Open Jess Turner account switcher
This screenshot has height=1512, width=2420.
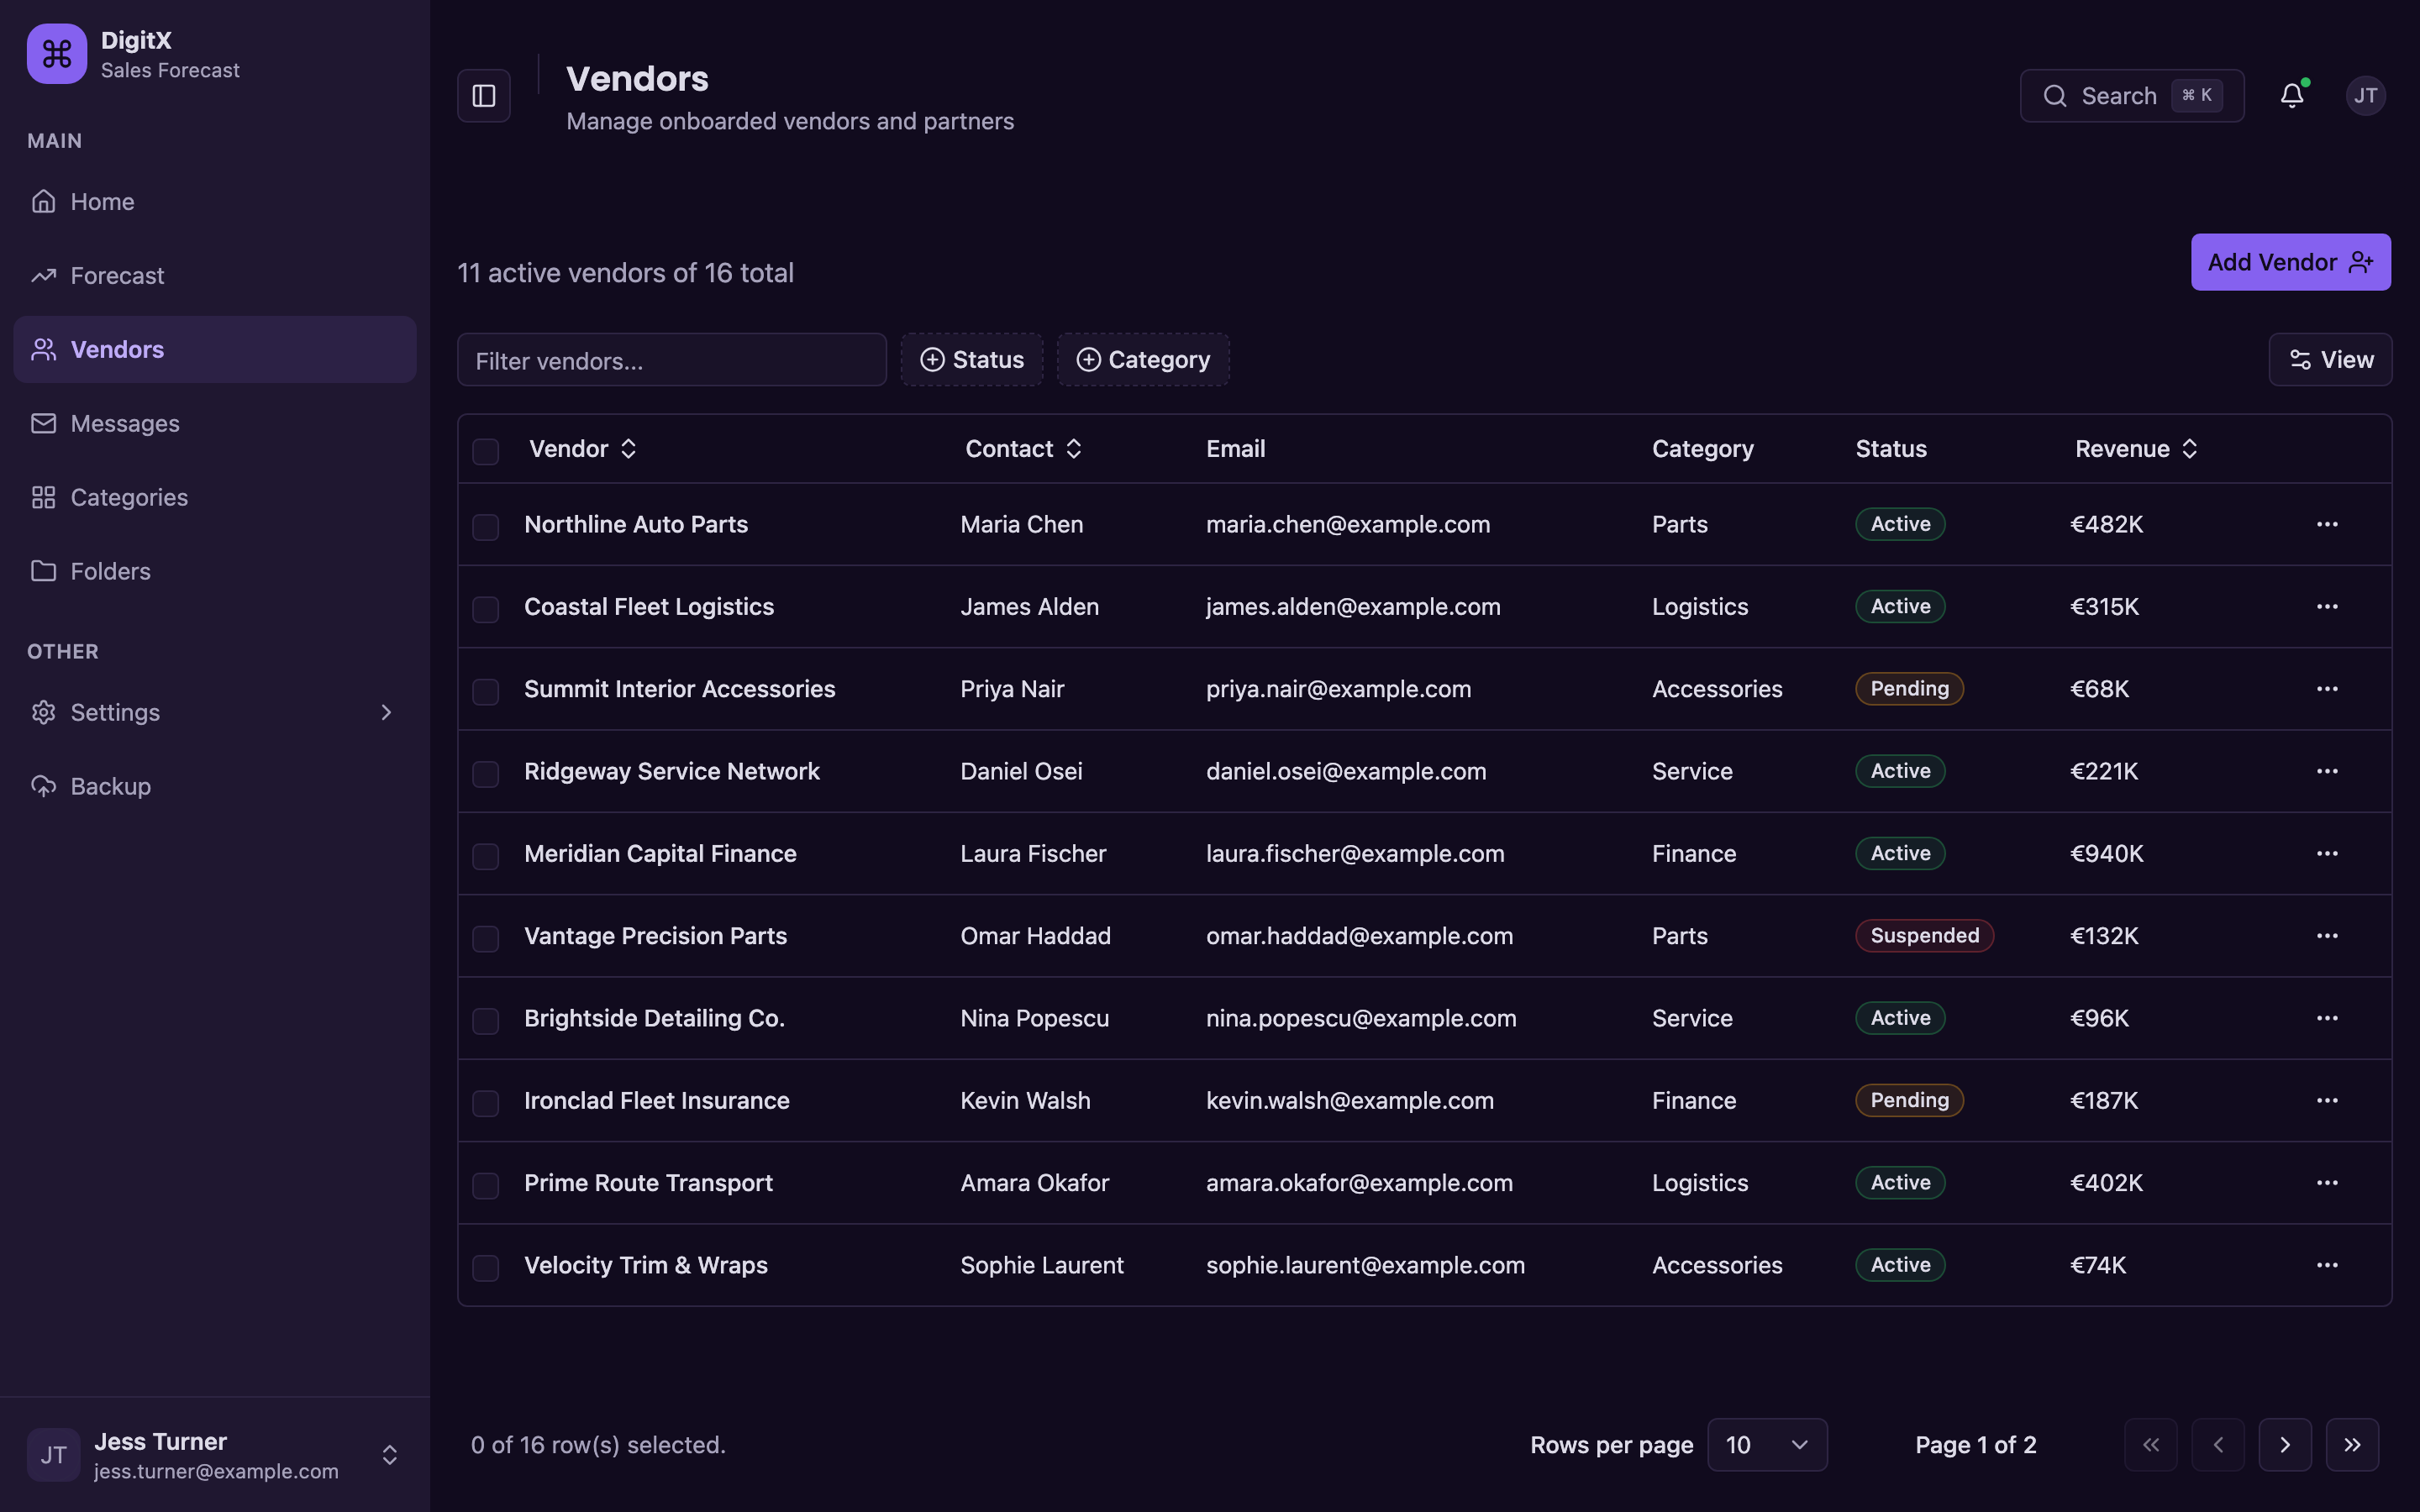pyautogui.click(x=215, y=1455)
